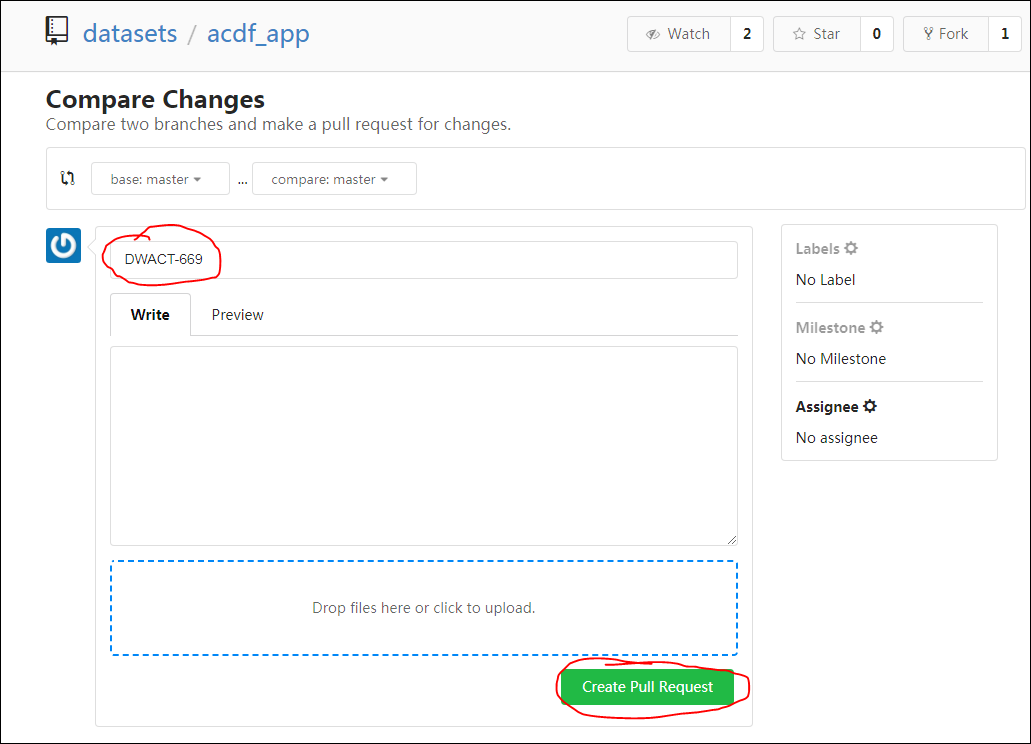Image resolution: width=1031 pixels, height=744 pixels.
Task: Switch to the Preview tab
Action: point(237,315)
